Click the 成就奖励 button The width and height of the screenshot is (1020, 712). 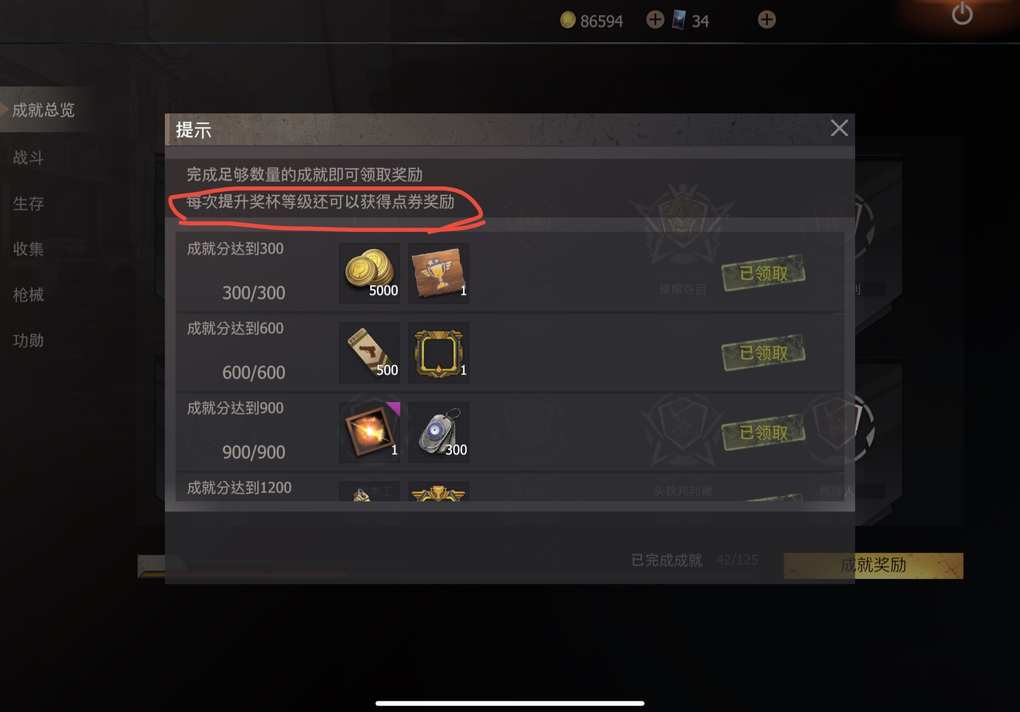[x=874, y=565]
